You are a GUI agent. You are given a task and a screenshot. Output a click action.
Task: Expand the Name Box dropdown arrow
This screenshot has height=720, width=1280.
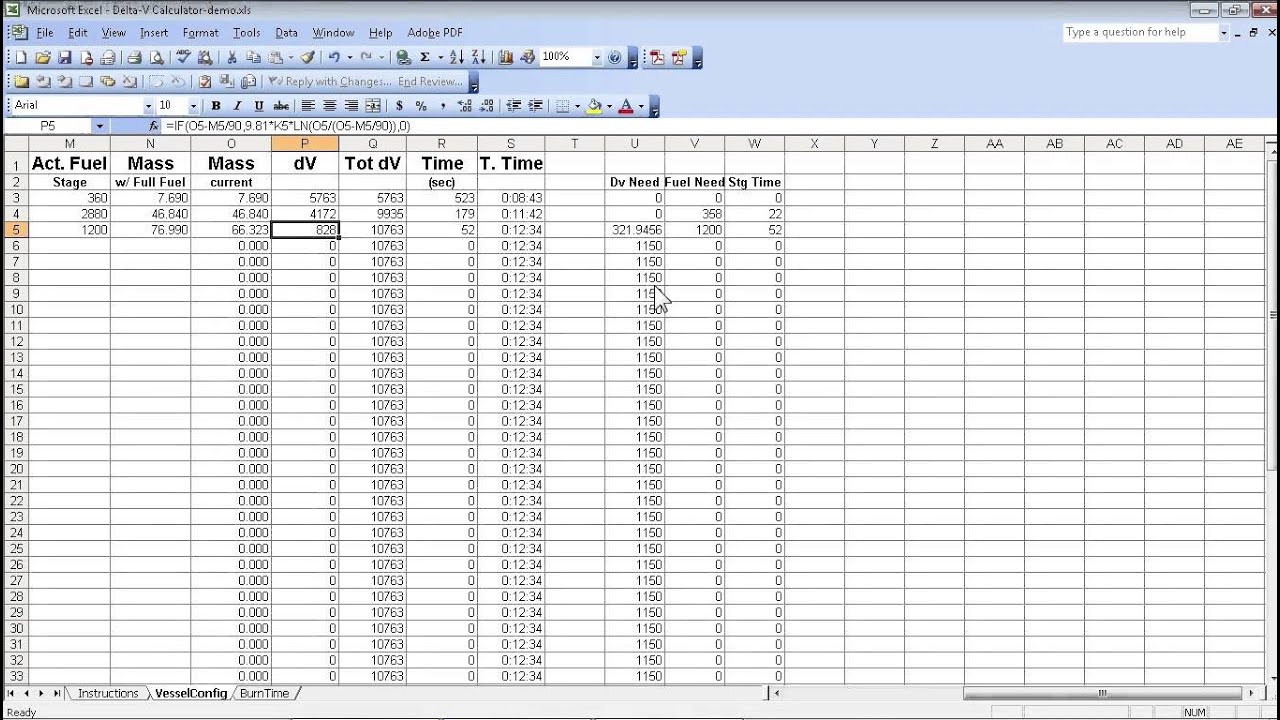point(98,126)
